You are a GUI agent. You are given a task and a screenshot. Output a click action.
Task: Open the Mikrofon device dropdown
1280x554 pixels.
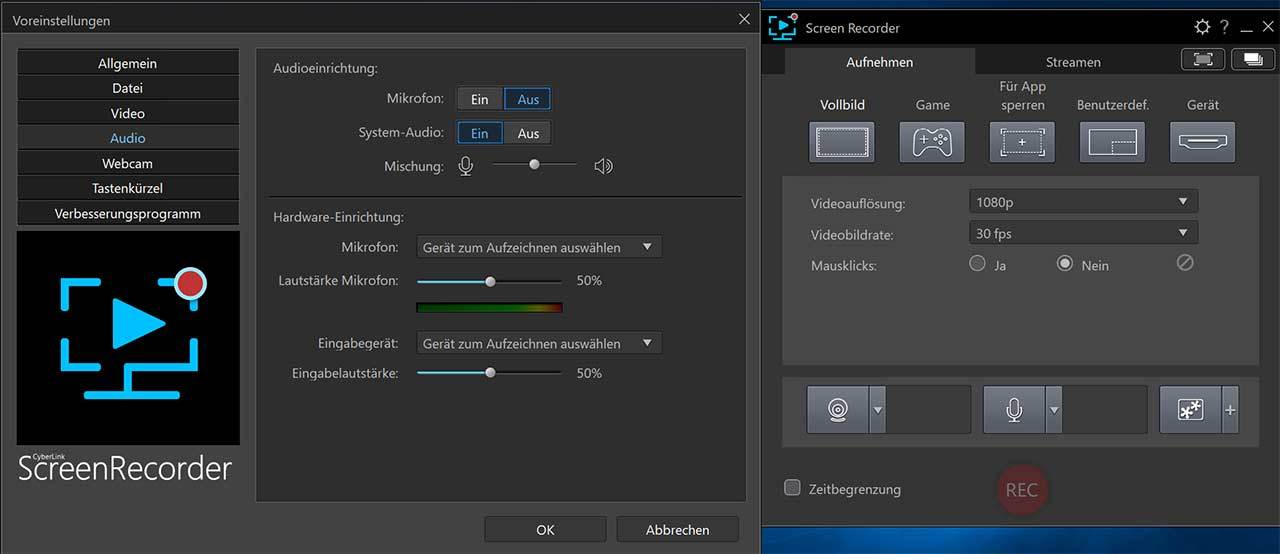coord(539,247)
